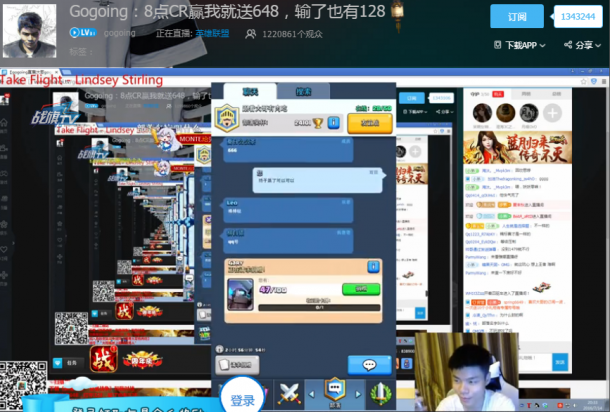Screen dimensions: 610x412
Task: Click the grey plus circle in VIP seats
Action: click(552, 113)
